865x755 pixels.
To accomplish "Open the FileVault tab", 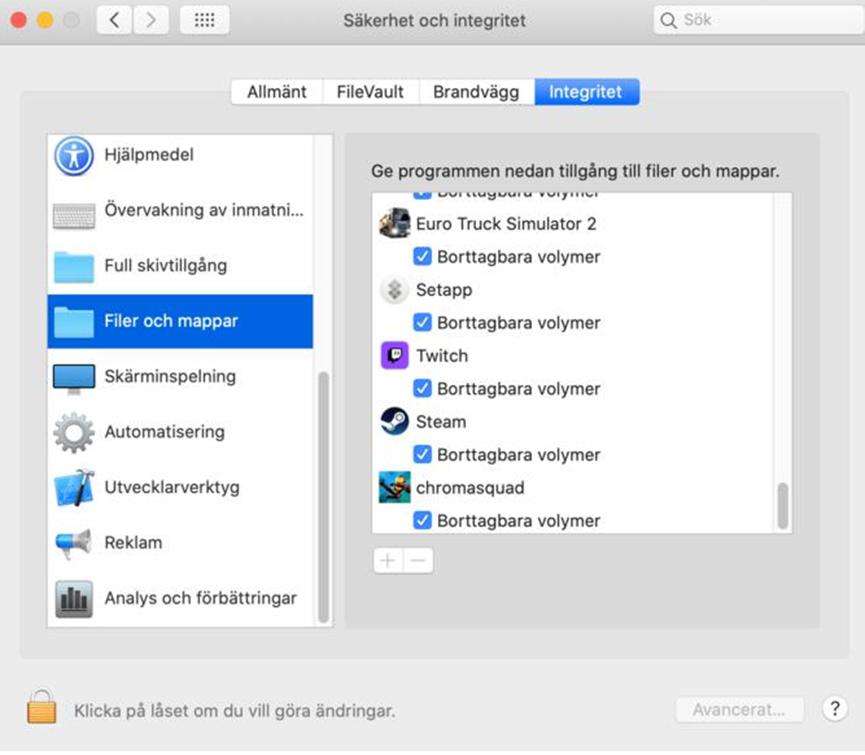I will 370,92.
